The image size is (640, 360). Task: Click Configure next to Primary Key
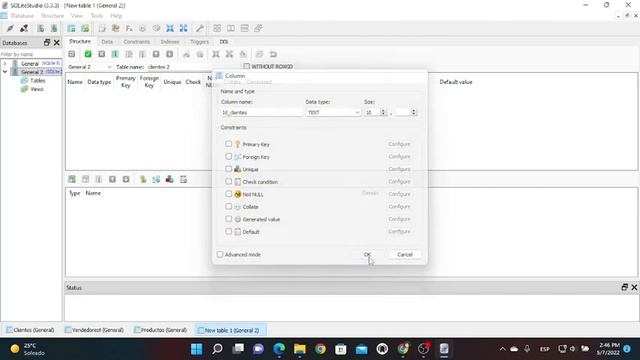[x=399, y=144]
